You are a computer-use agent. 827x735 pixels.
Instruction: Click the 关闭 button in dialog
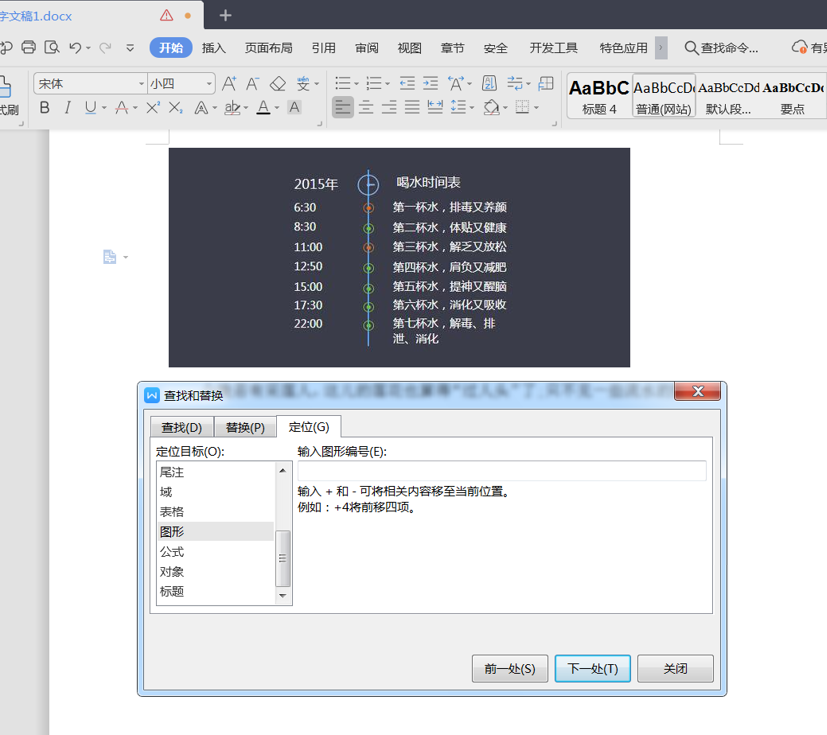tap(675, 669)
